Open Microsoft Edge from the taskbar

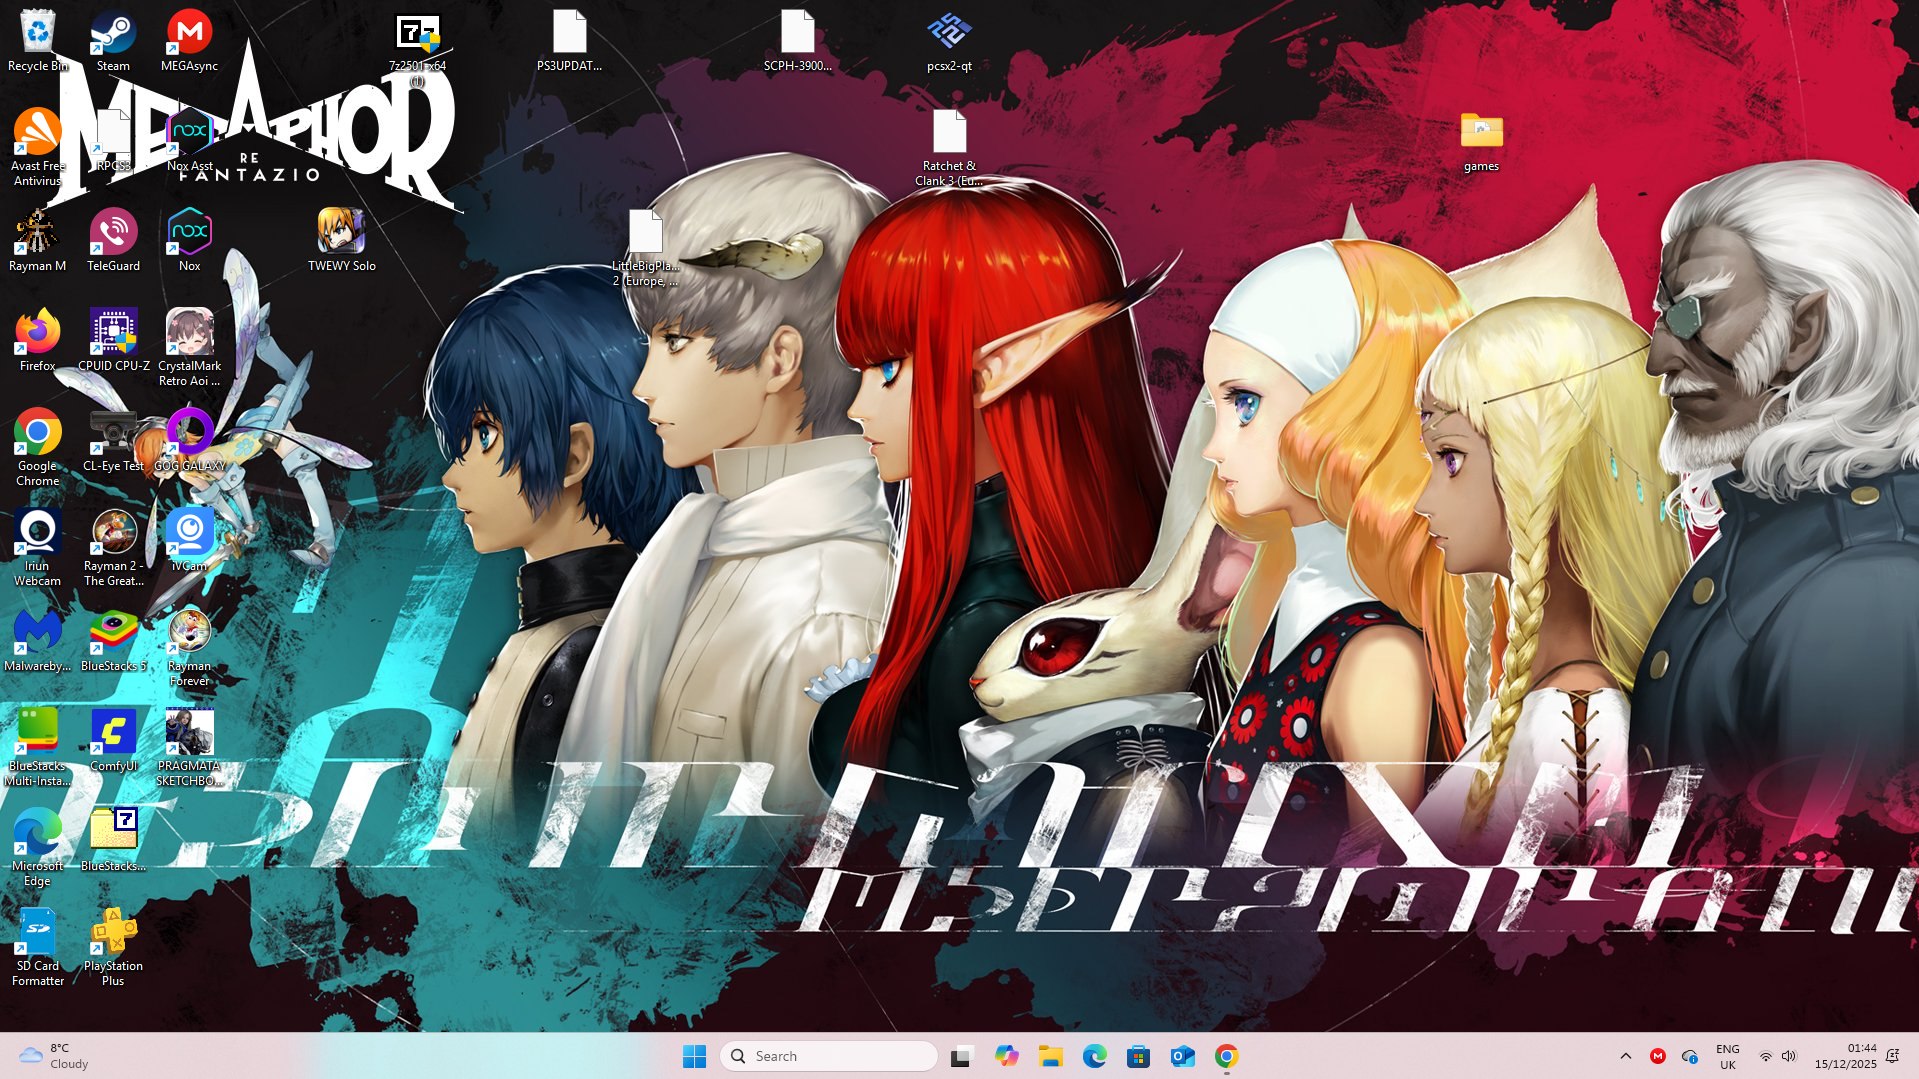(x=1094, y=1056)
